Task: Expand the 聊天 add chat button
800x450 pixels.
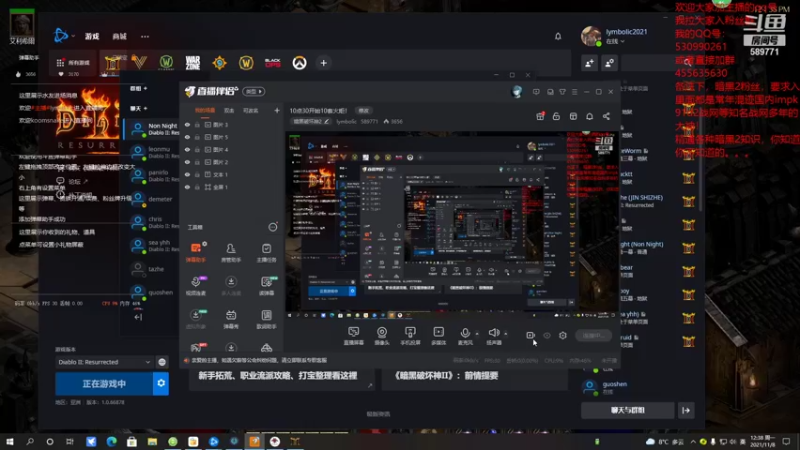Action: click(138, 108)
